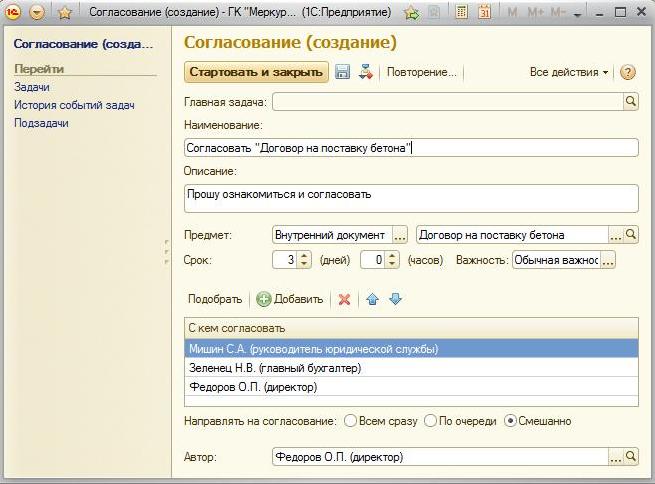
Task: Open author search magnifier icon
Action: pyautogui.click(x=631, y=456)
